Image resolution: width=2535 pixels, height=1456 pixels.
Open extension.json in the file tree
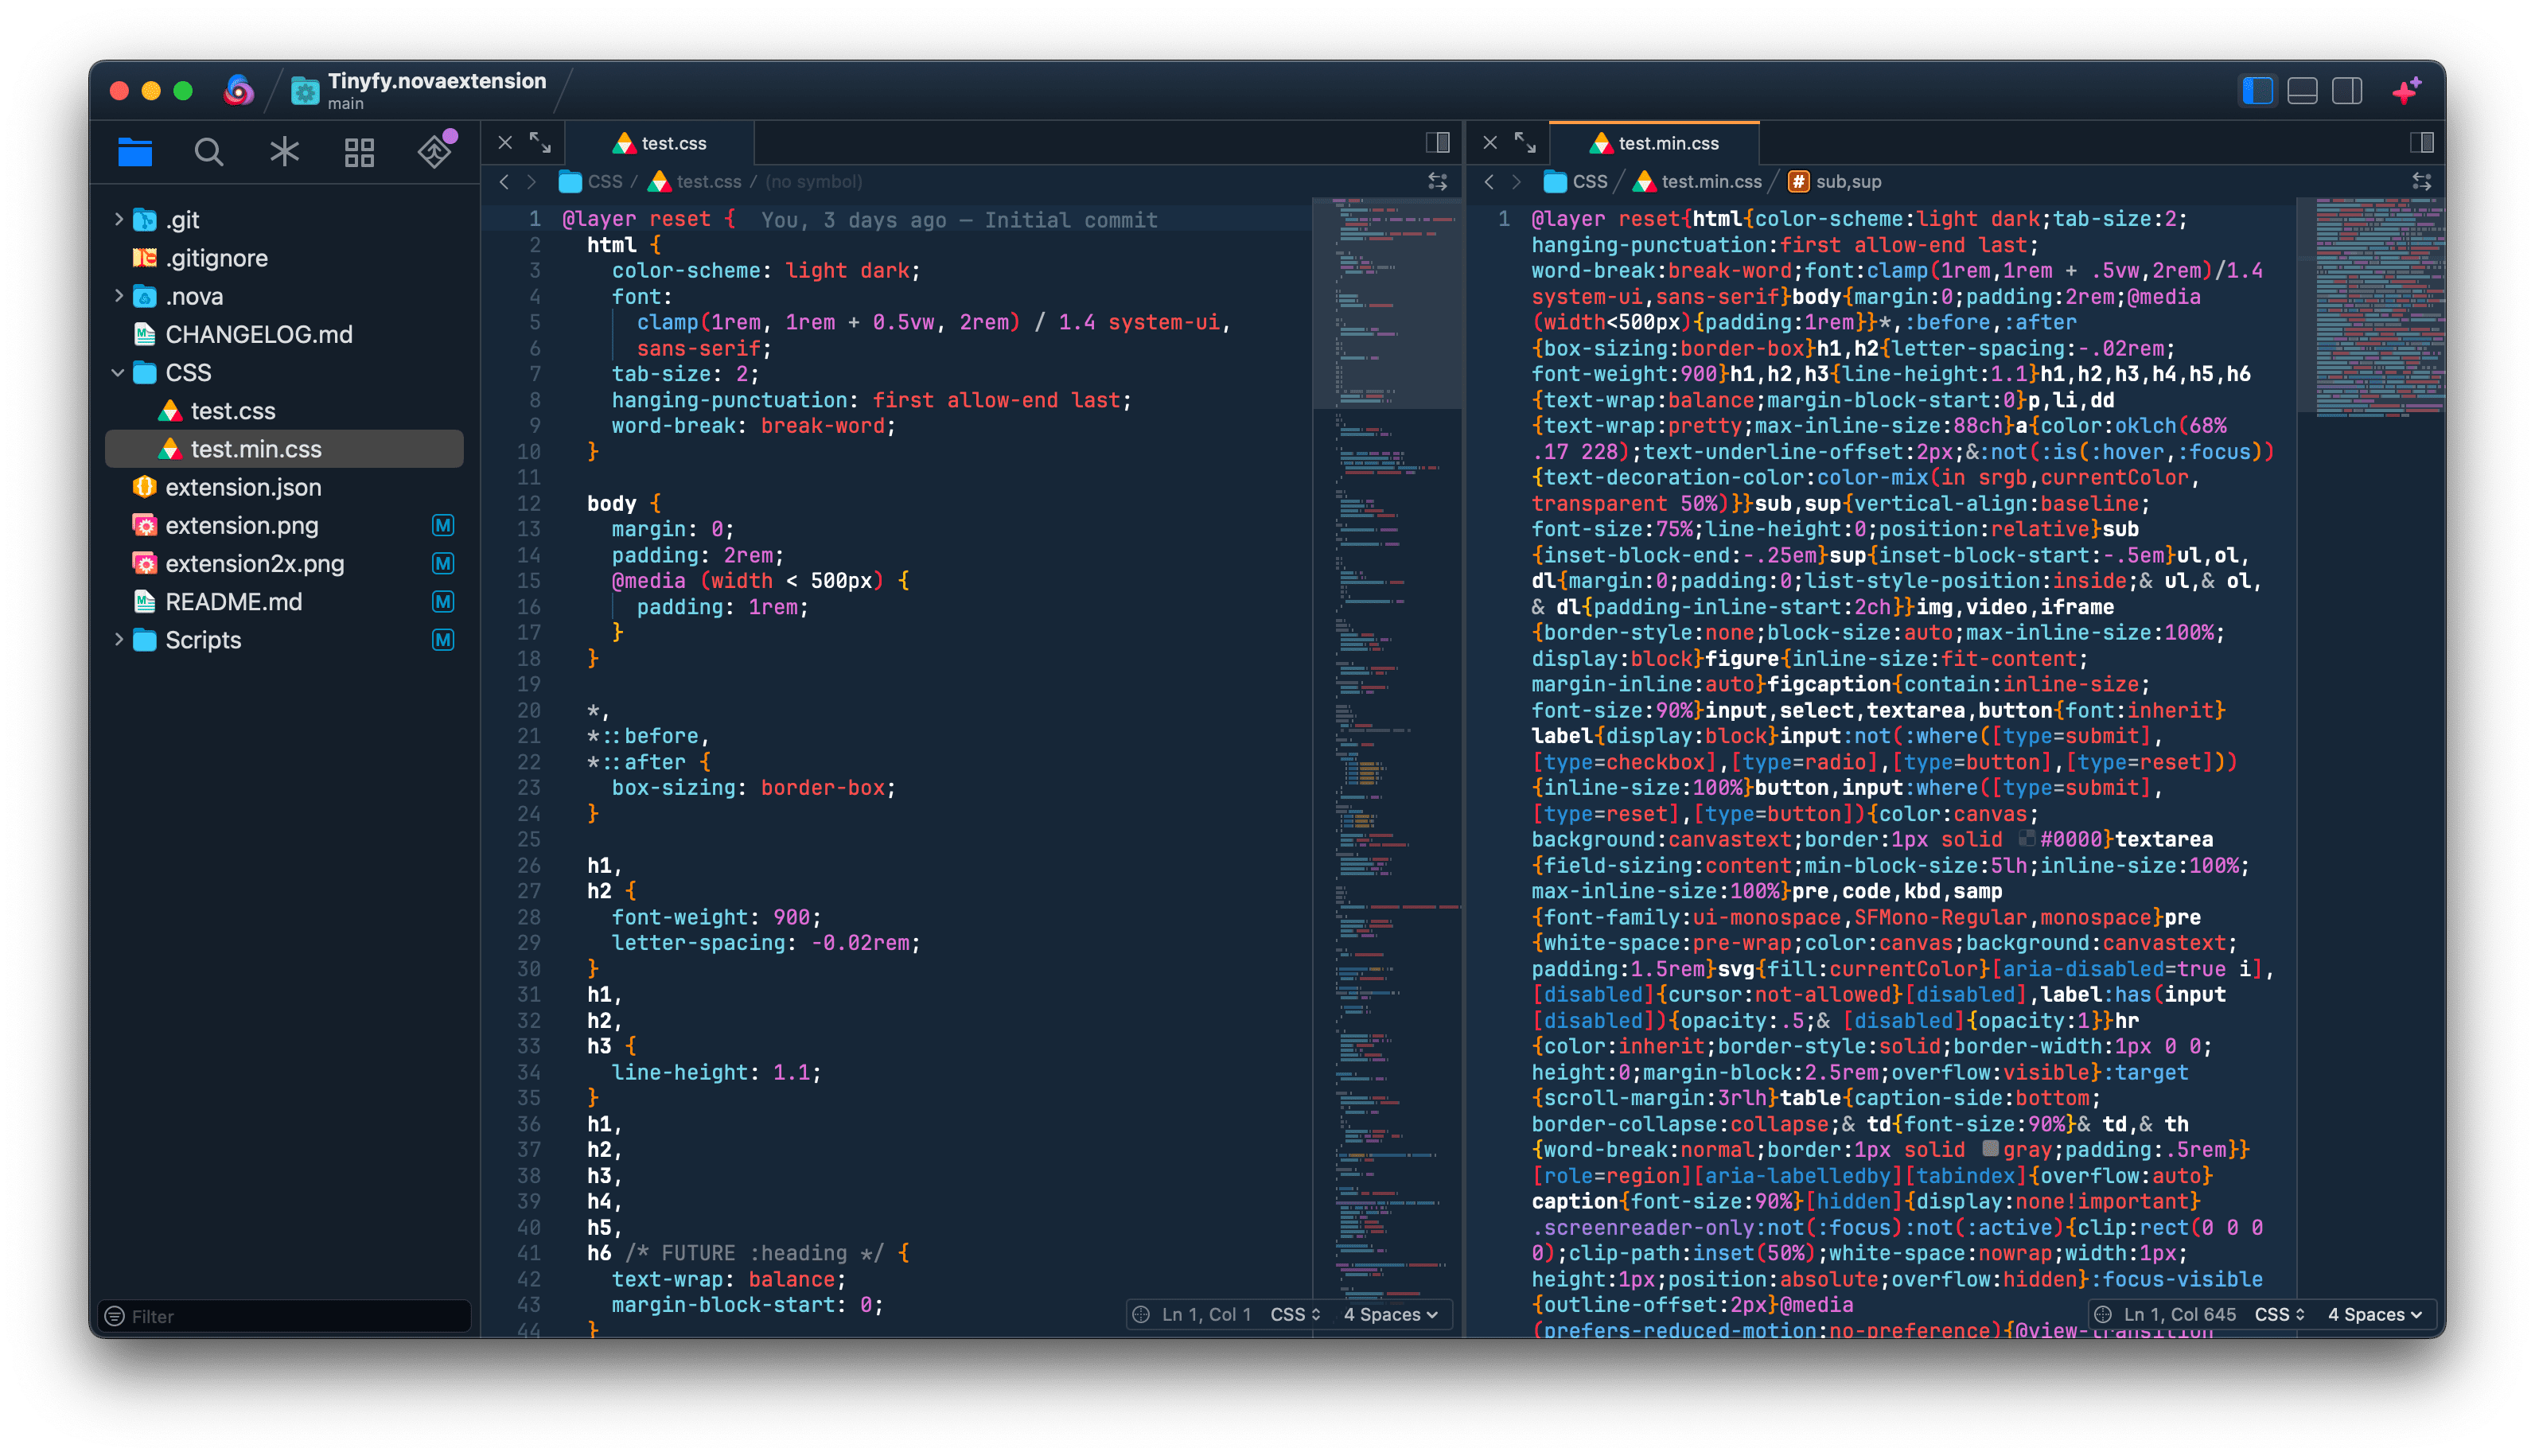[243, 487]
